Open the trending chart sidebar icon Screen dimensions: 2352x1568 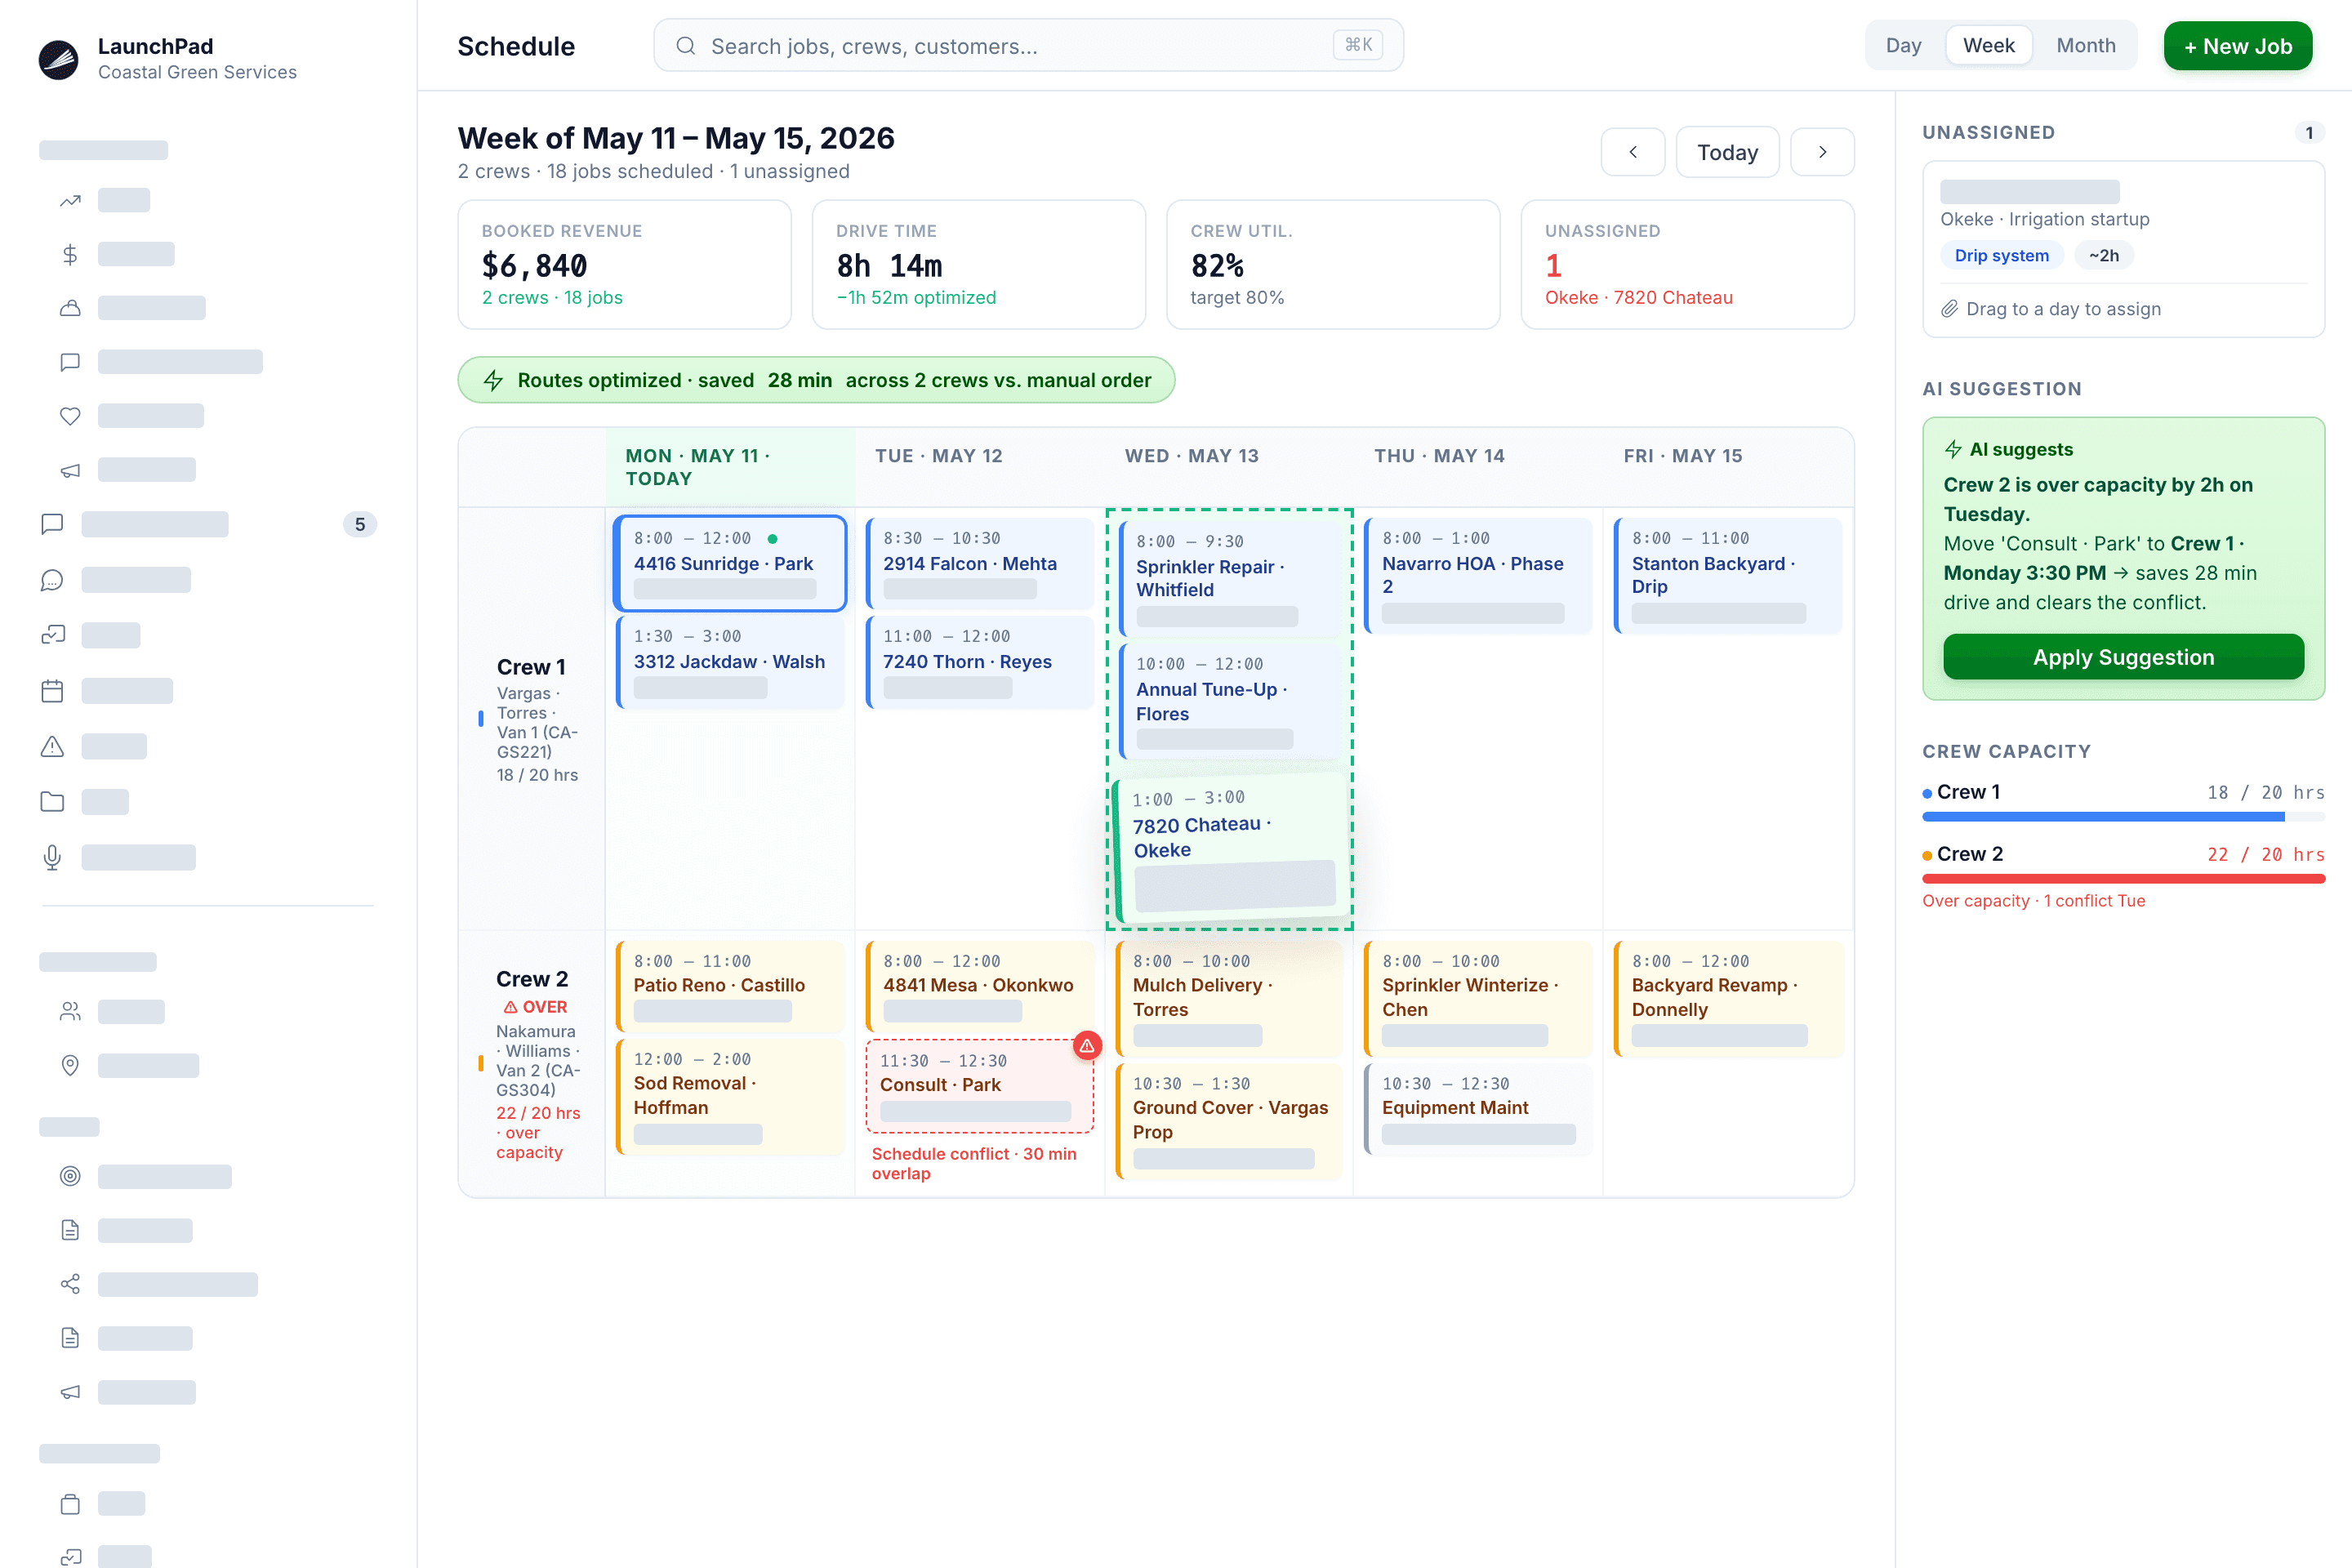click(70, 200)
